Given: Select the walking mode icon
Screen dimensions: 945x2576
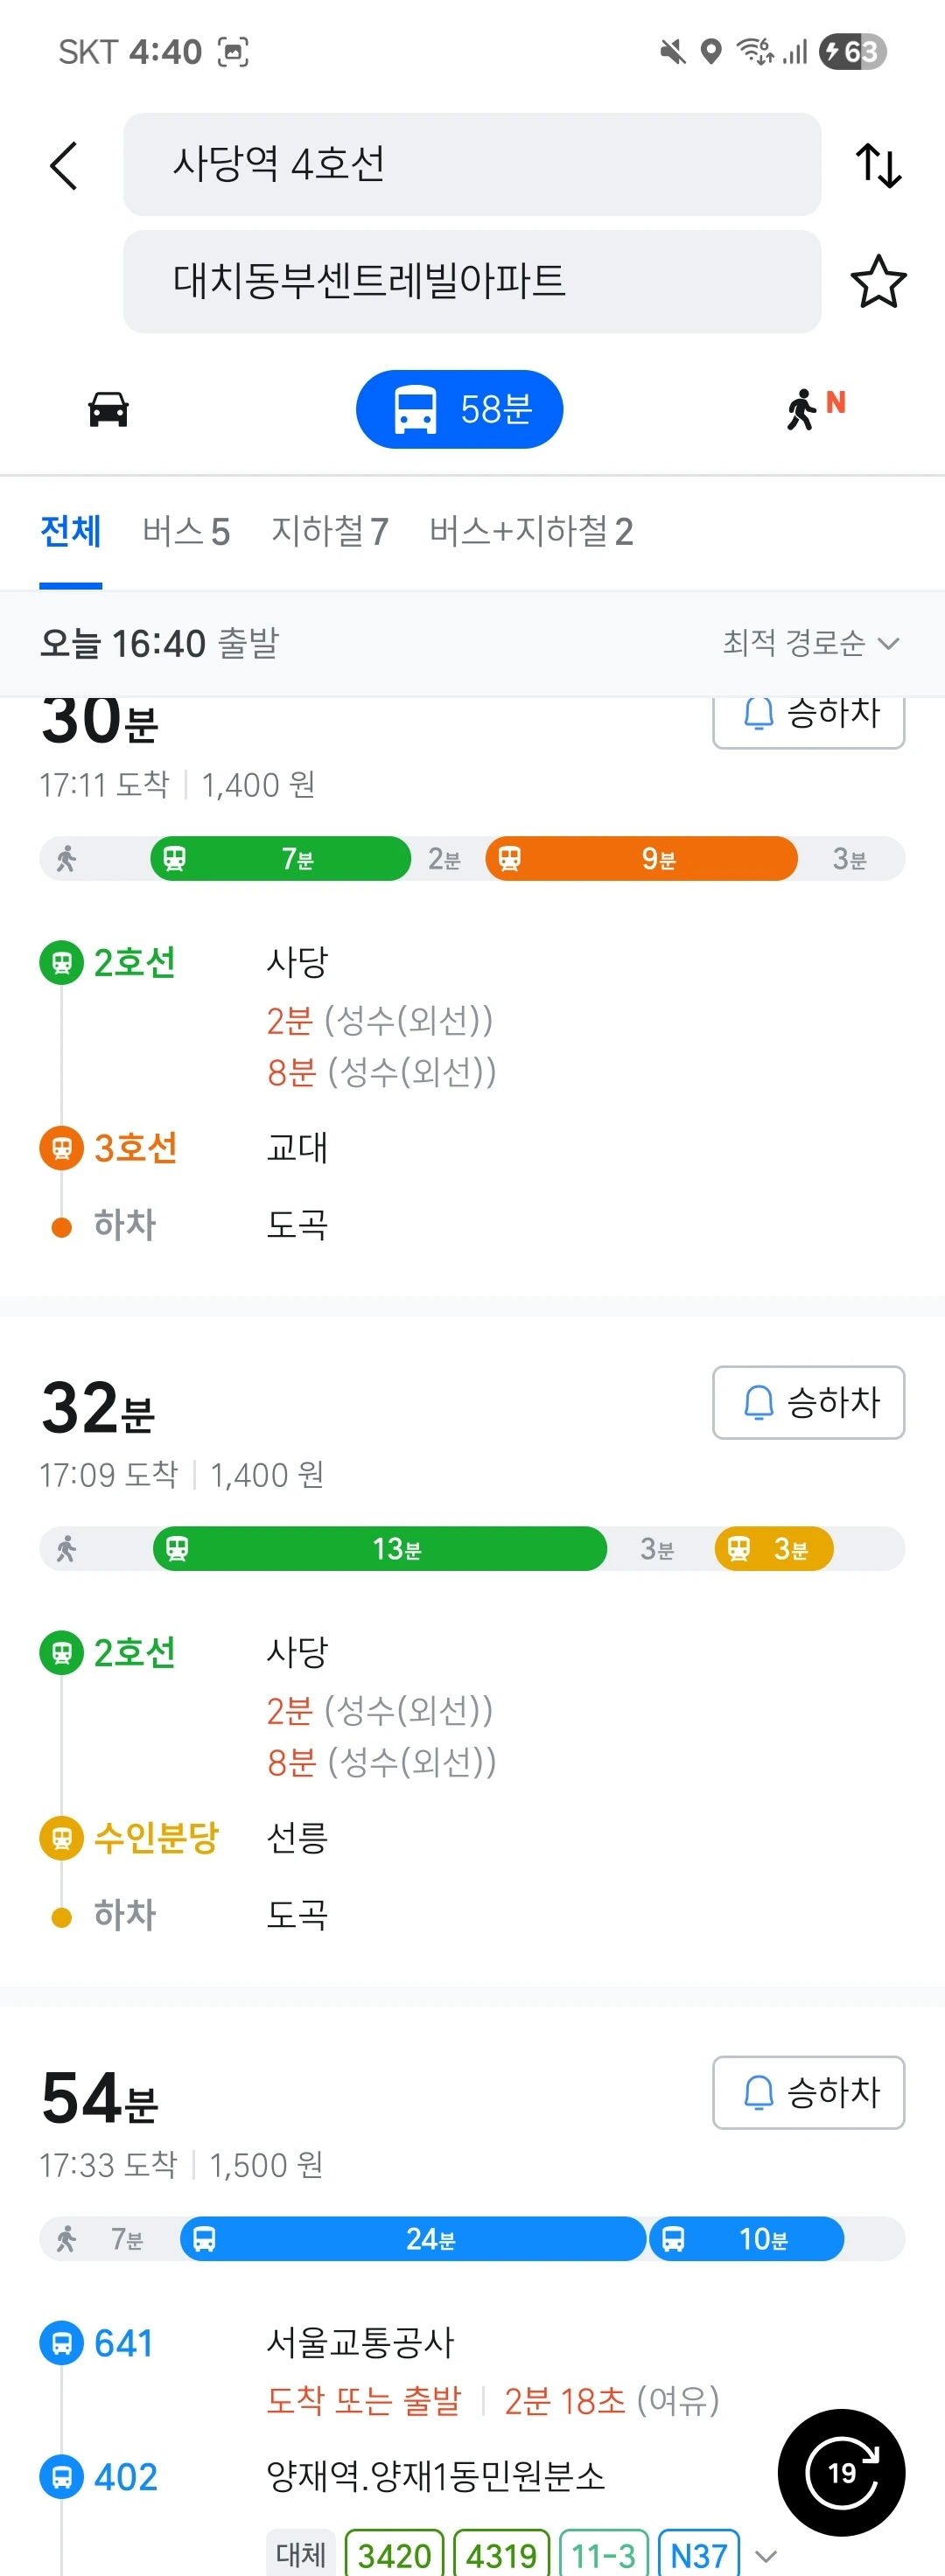Looking at the screenshot, I should (x=815, y=408).
